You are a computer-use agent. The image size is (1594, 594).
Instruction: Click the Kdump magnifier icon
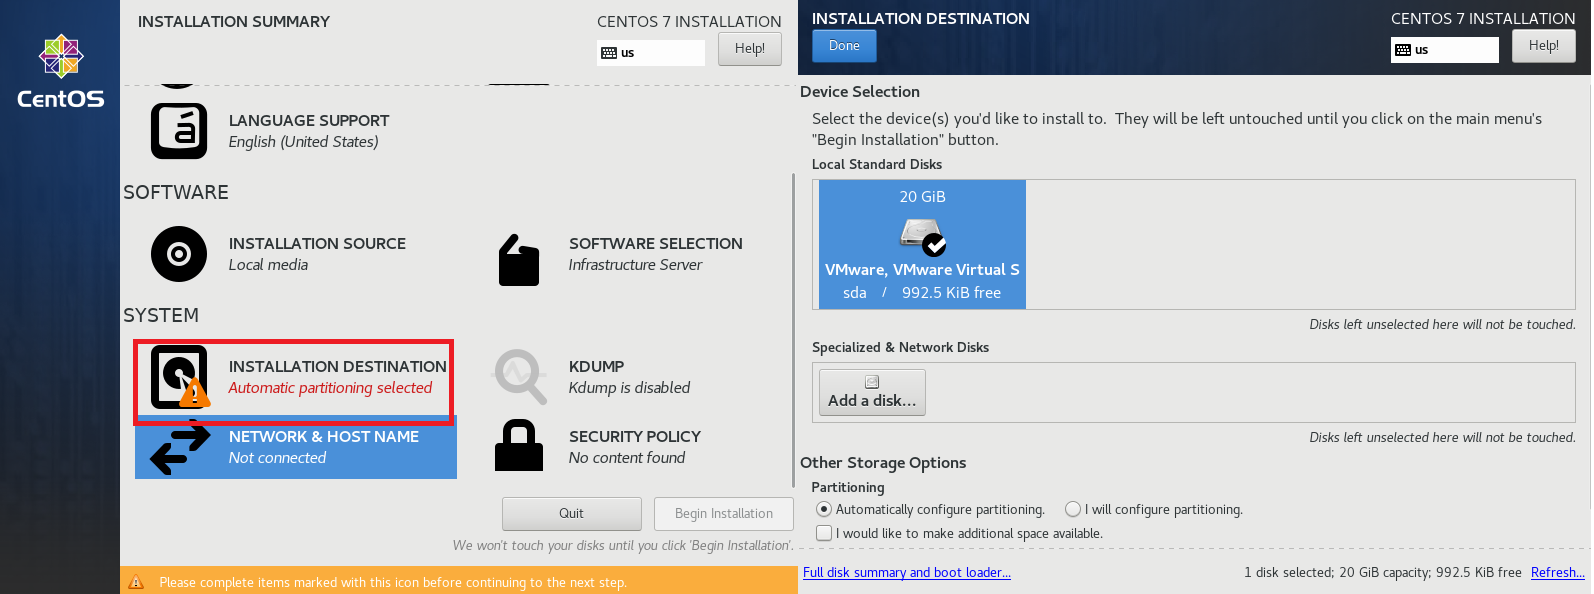click(520, 376)
